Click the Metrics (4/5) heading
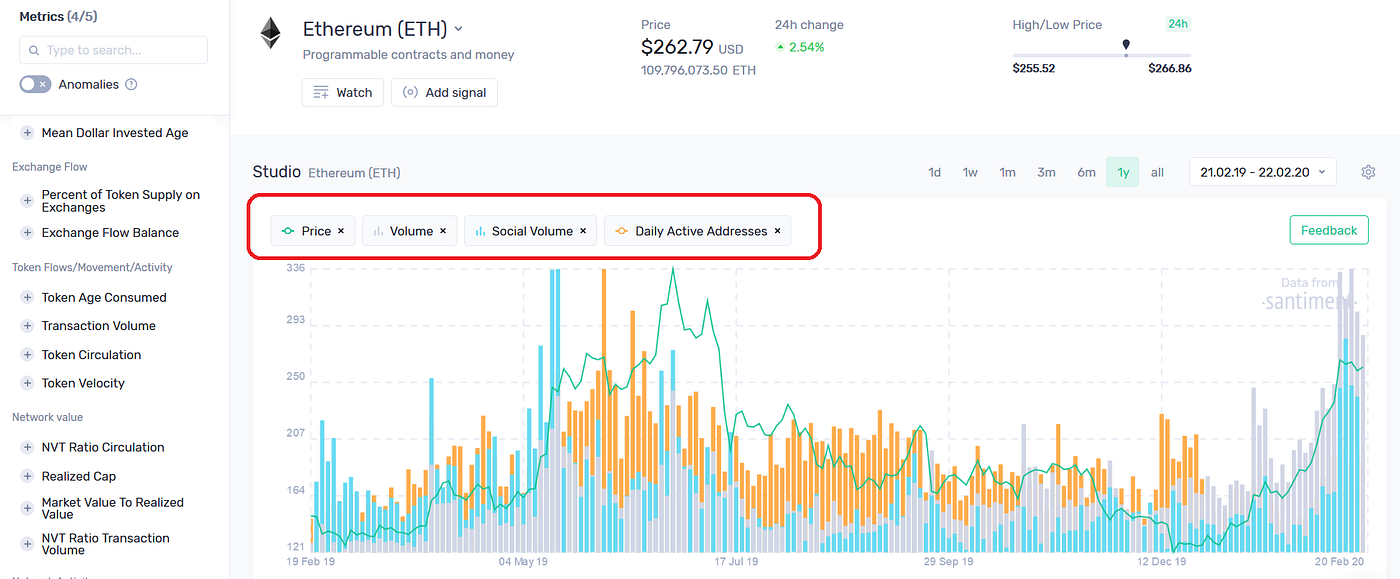The width and height of the screenshot is (1400, 579). point(58,17)
